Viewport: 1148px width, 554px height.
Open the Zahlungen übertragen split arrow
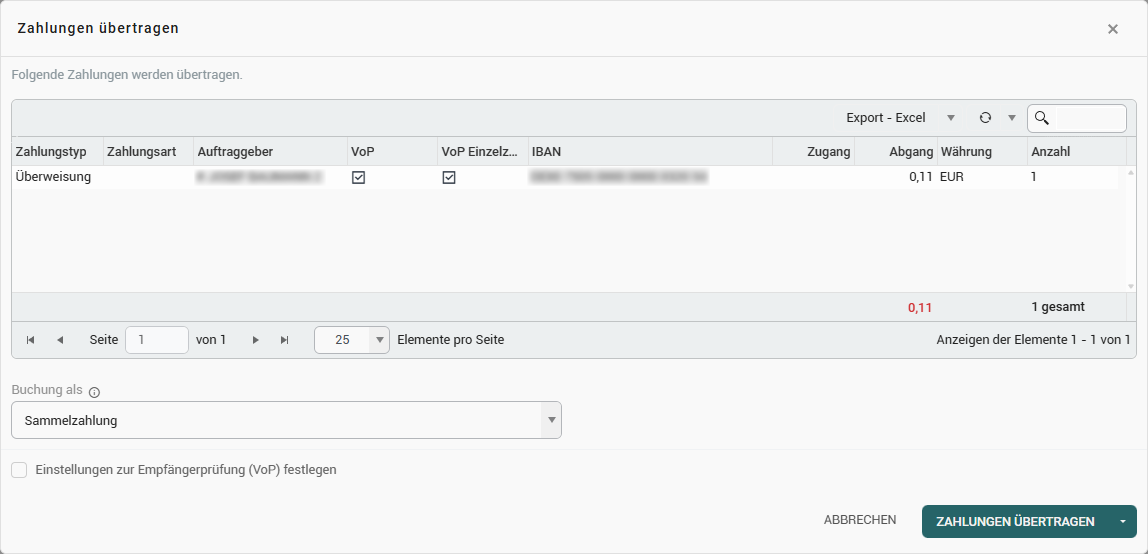pos(1123,522)
